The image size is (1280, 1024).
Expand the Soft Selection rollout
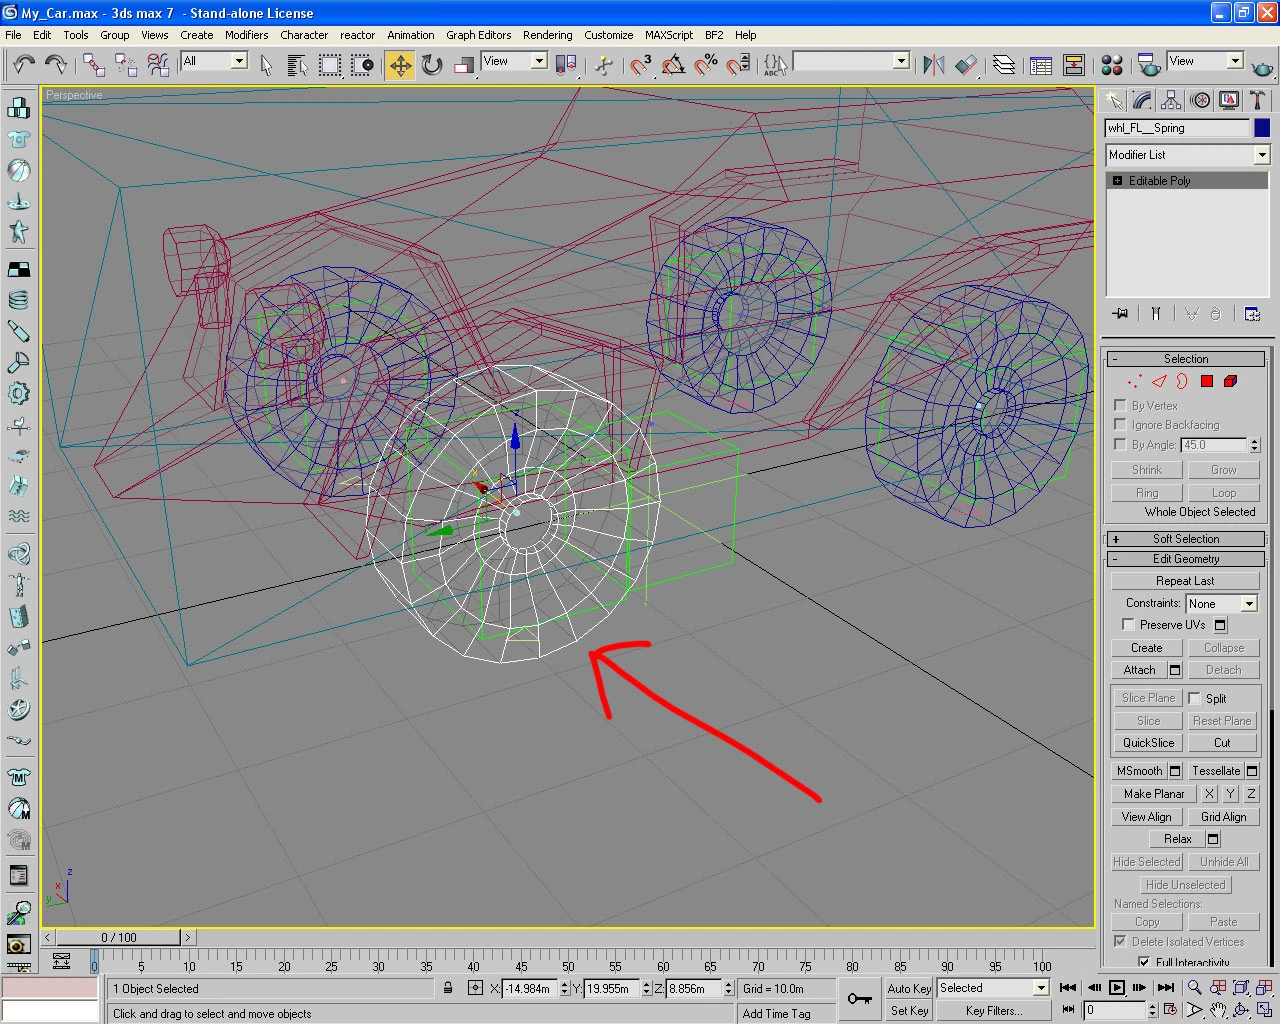click(x=1186, y=539)
